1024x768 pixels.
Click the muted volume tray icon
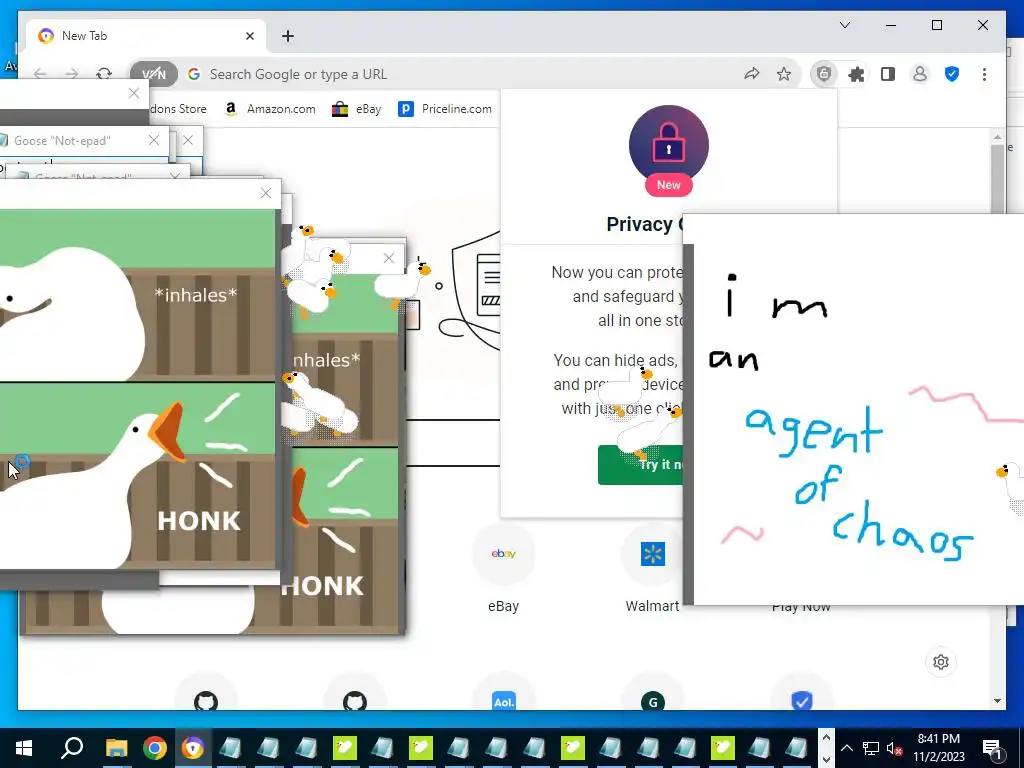pyautogui.click(x=894, y=748)
